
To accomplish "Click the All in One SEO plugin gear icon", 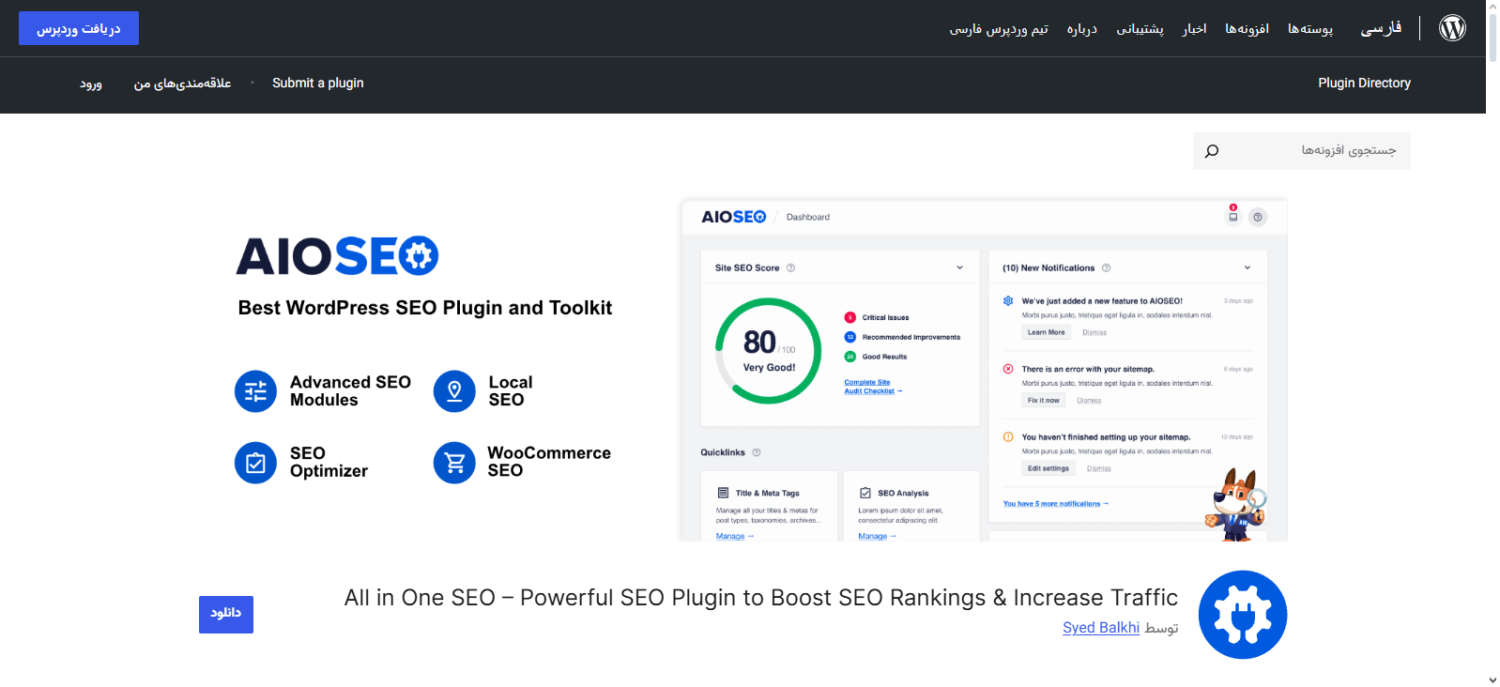I will point(1242,615).
